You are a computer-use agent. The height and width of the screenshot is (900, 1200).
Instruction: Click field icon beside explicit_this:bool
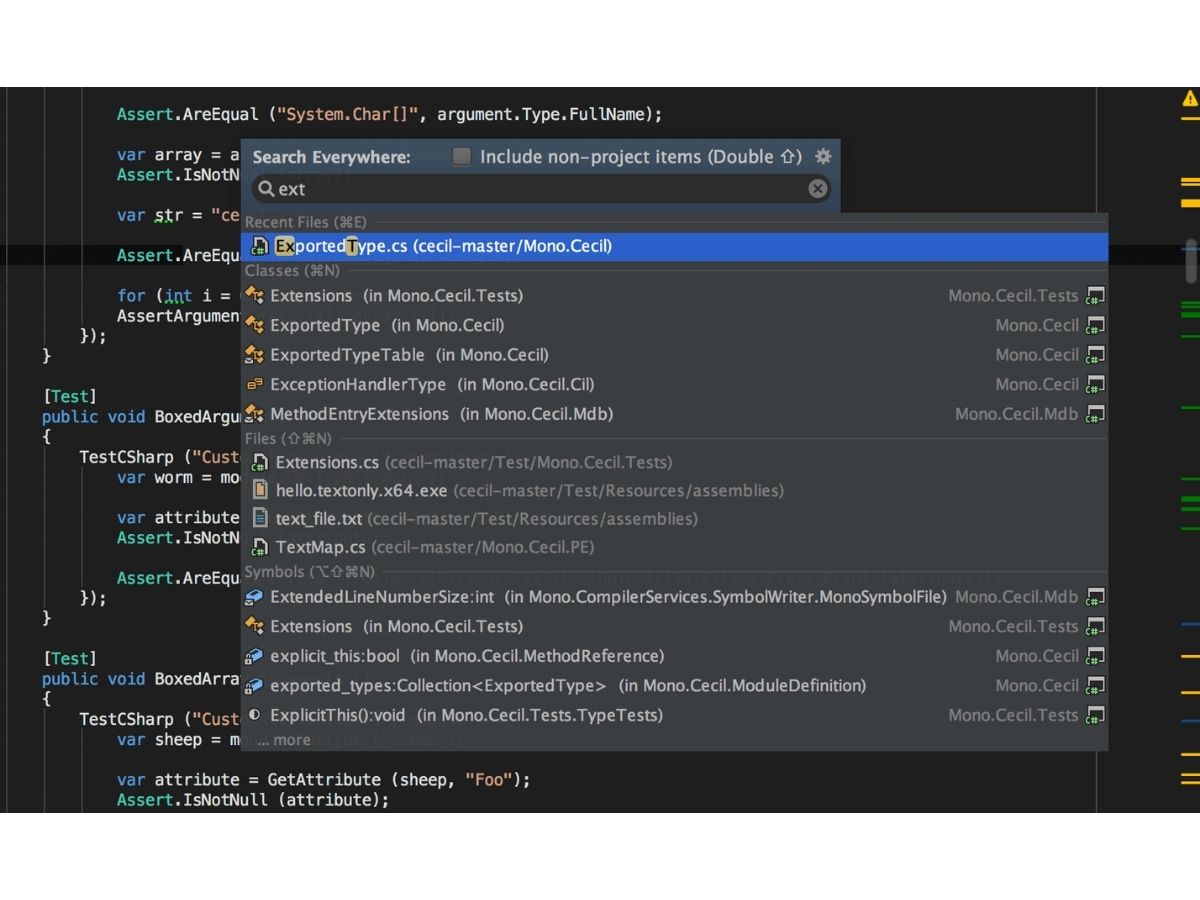click(254, 656)
